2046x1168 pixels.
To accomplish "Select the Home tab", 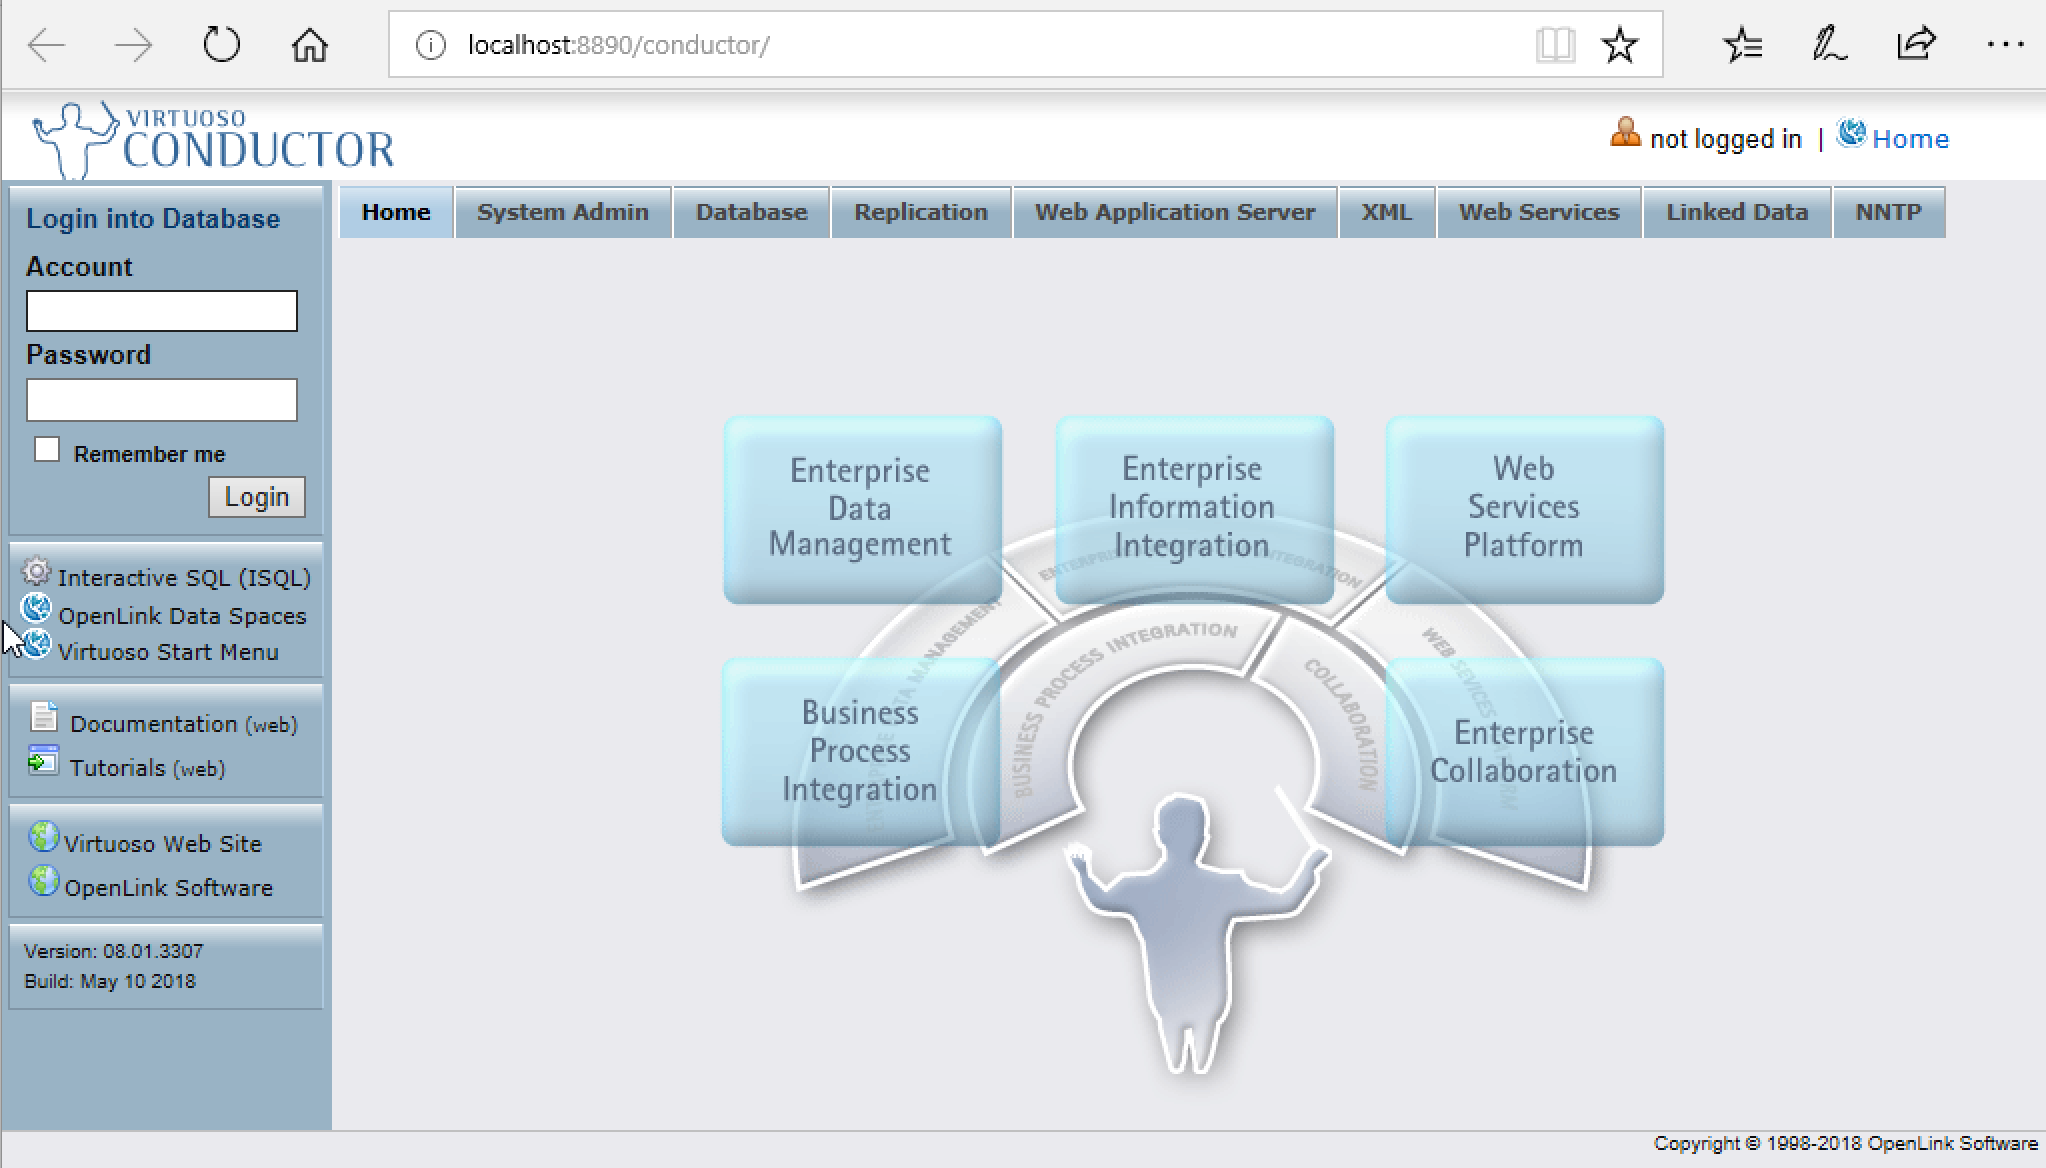I will (x=396, y=212).
